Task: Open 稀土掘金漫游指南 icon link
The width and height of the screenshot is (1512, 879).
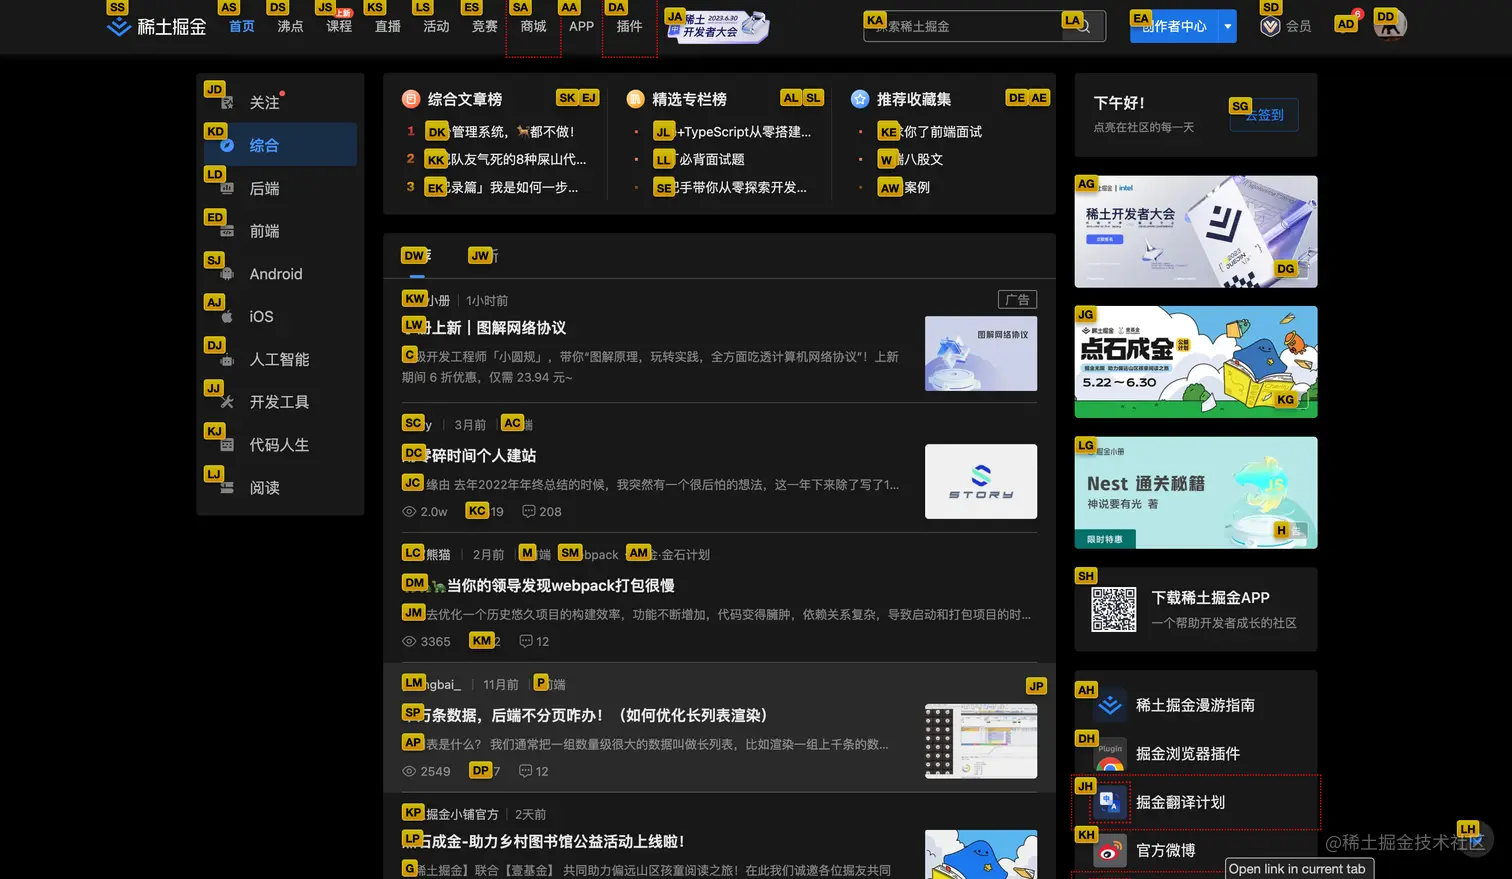Action: (x=1110, y=705)
